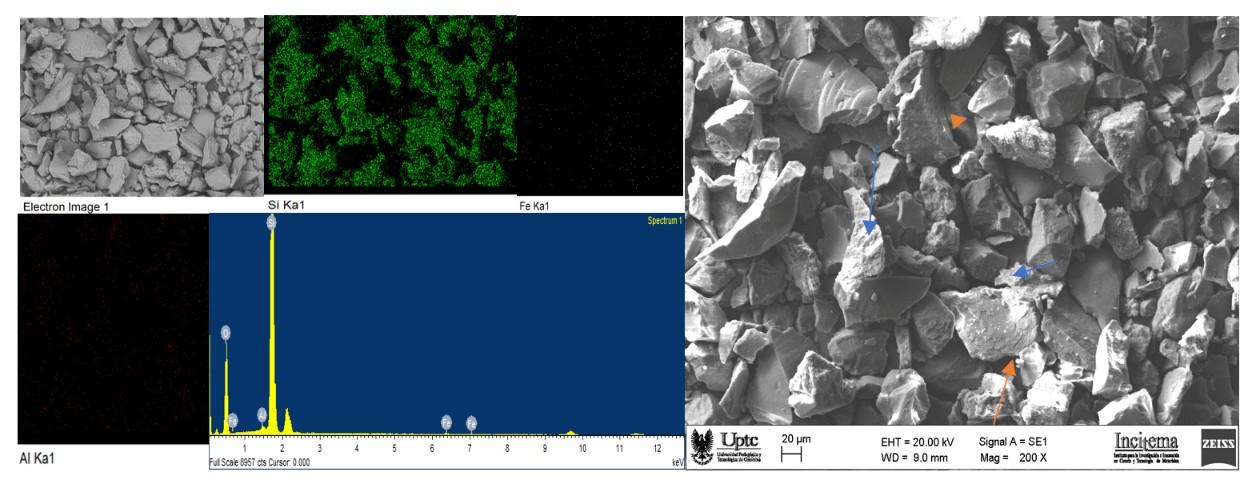Click the Fe marker near 6.4 keV
The height and width of the screenshot is (478, 1252).
[x=446, y=422]
